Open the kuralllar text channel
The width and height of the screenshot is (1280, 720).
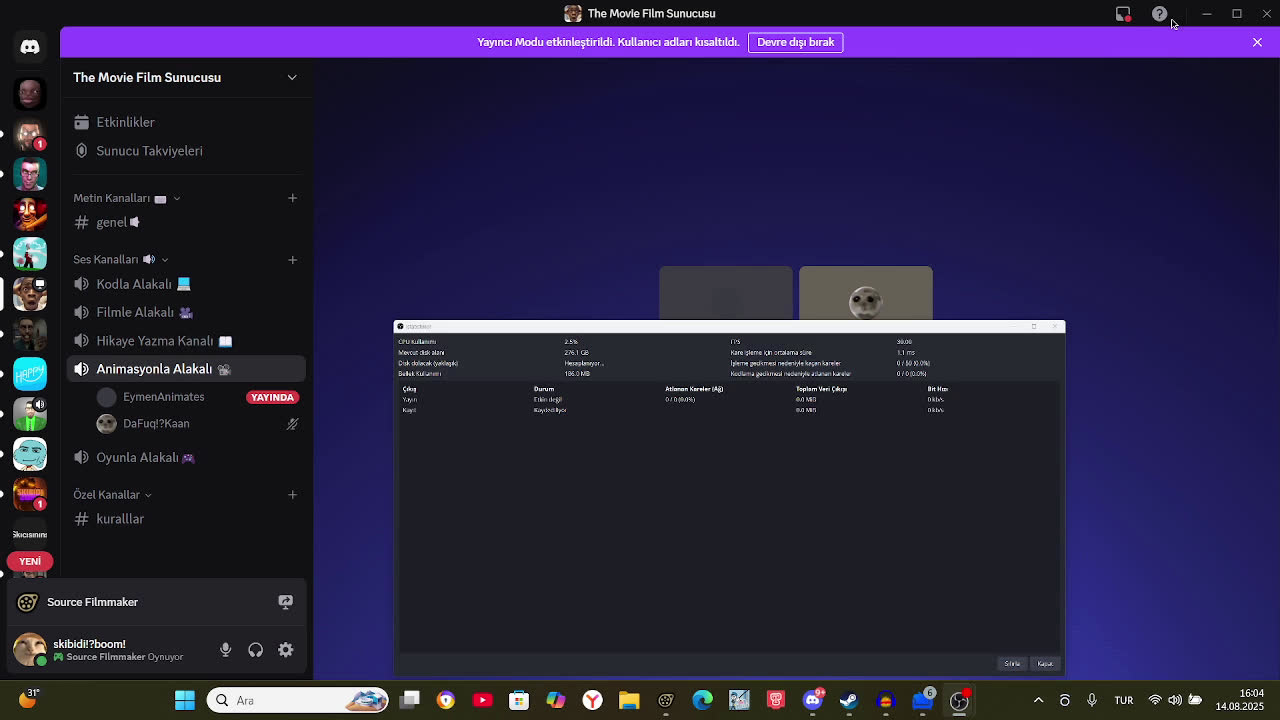[120, 519]
